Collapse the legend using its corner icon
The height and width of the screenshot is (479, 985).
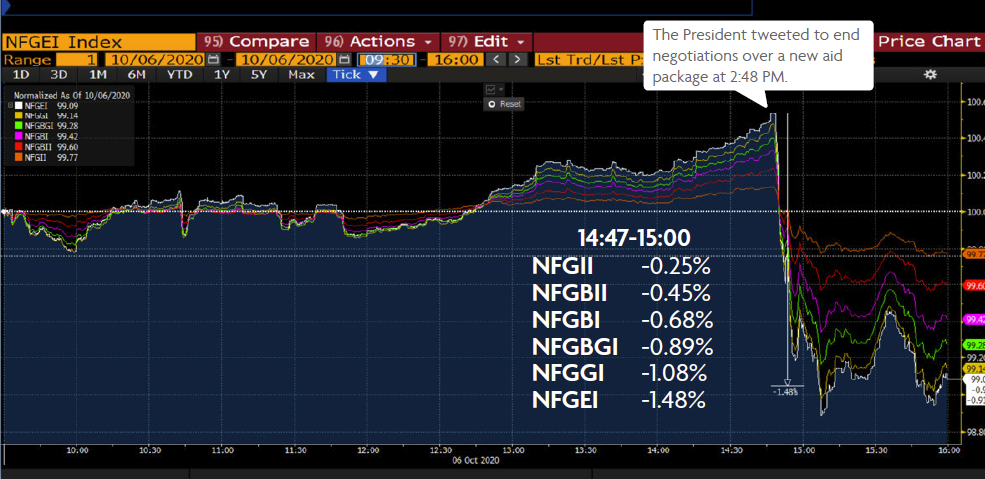click(11, 103)
